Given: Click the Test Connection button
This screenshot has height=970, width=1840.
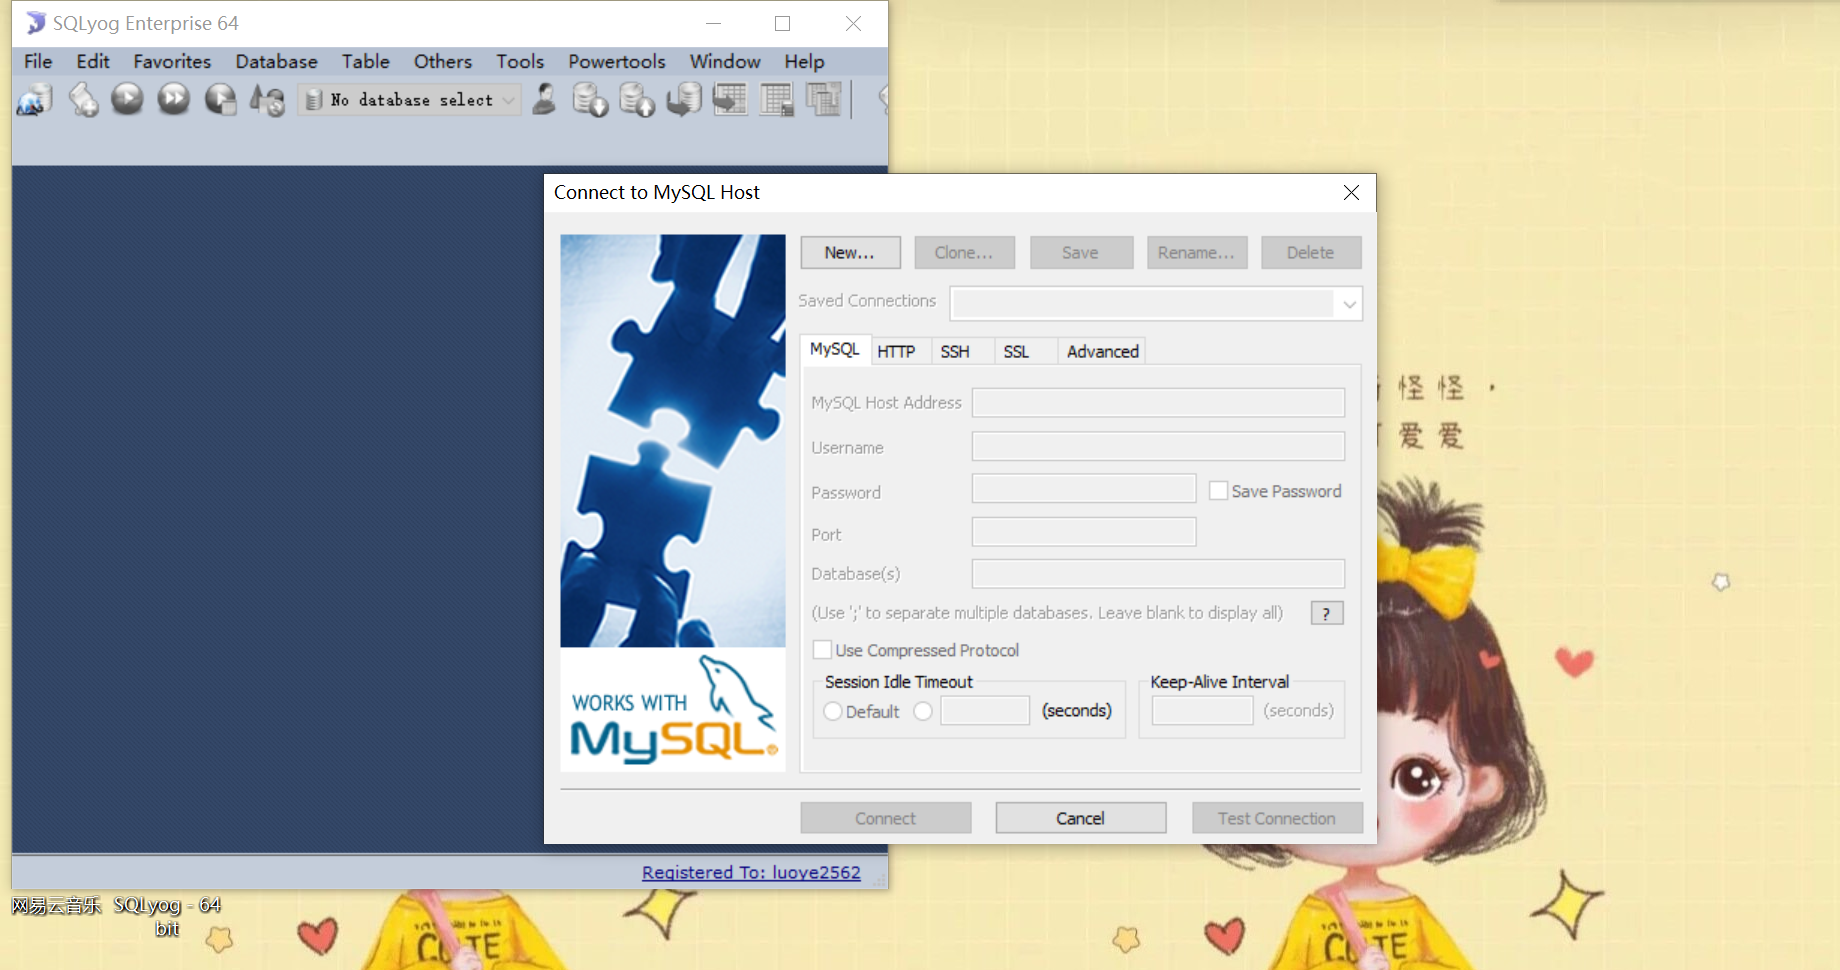Looking at the screenshot, I should coord(1277,818).
